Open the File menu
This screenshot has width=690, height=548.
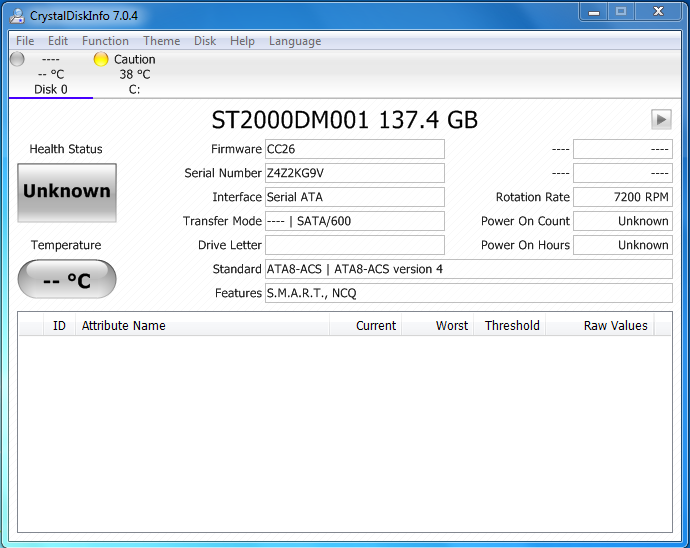coord(25,41)
